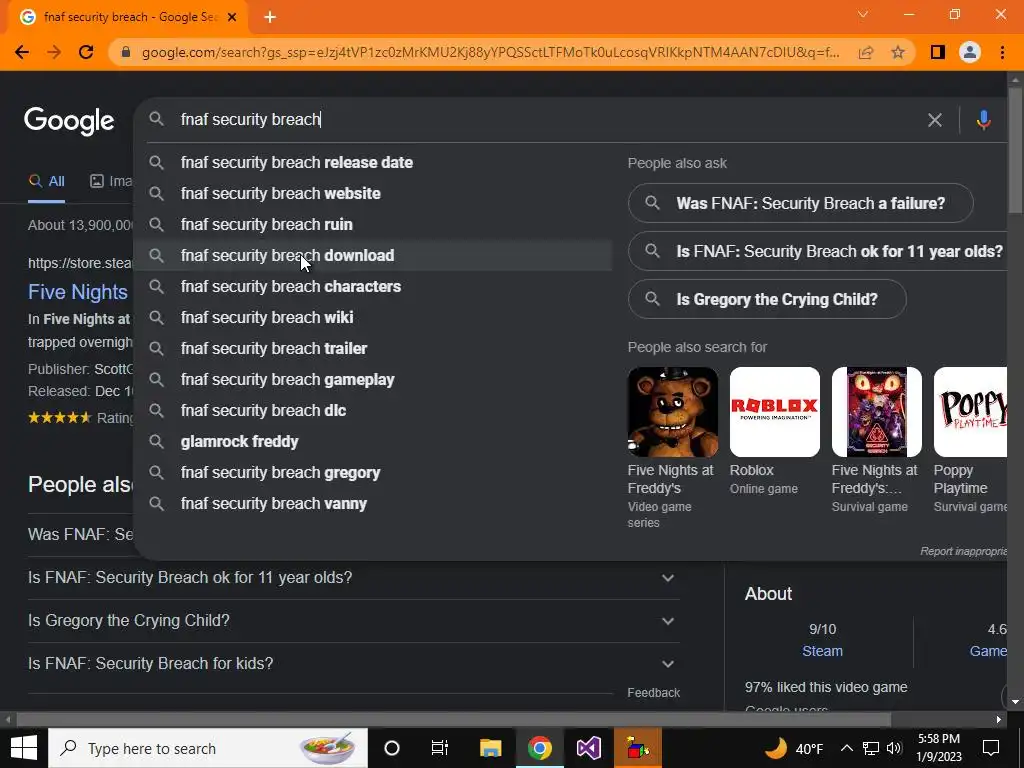Click the weather 40°F taskbar widget
The height and width of the screenshot is (768, 1024).
793,748
